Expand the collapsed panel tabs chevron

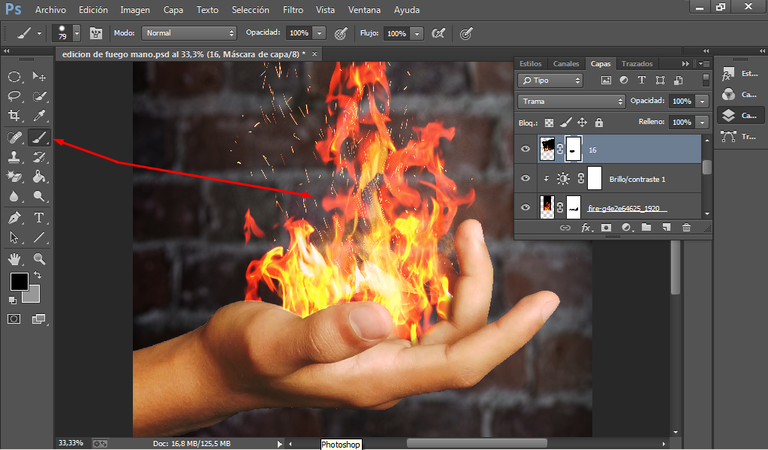pyautogui.click(x=685, y=64)
